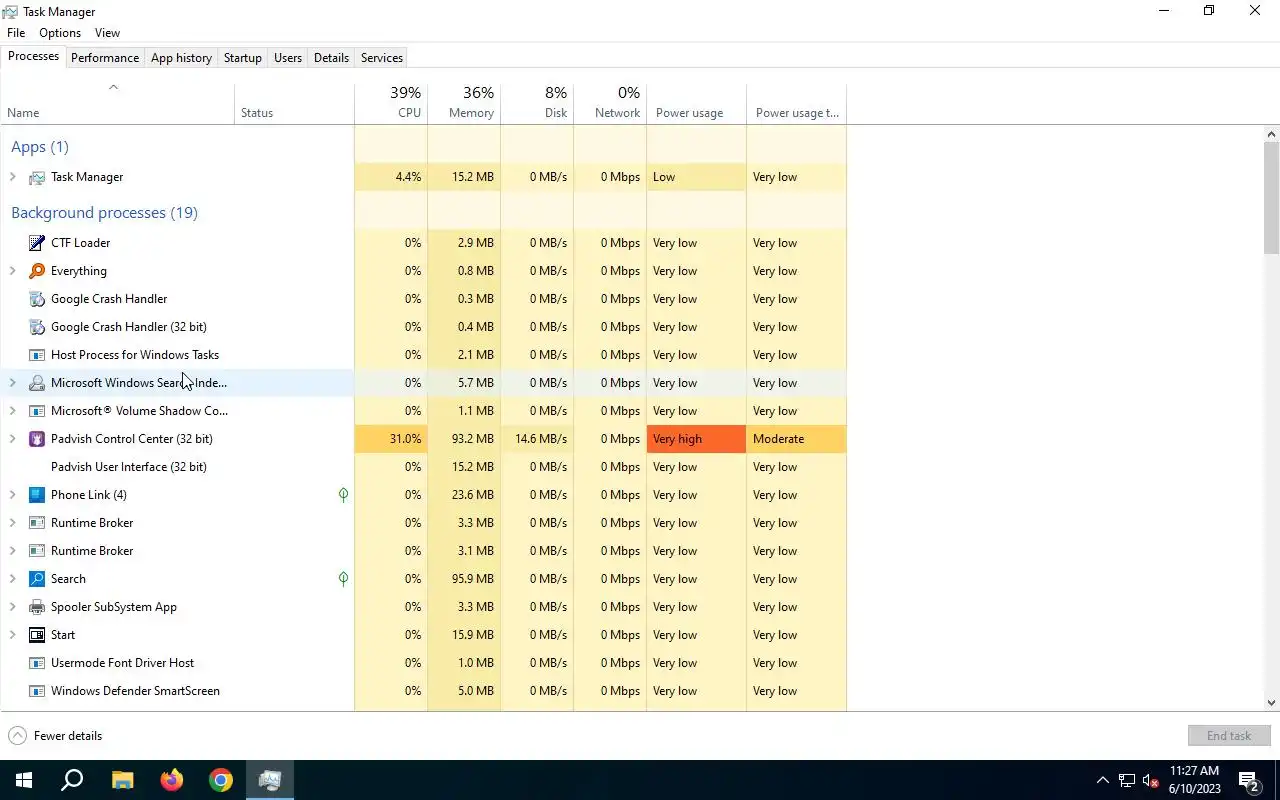Click the network tray icon

1126,780
